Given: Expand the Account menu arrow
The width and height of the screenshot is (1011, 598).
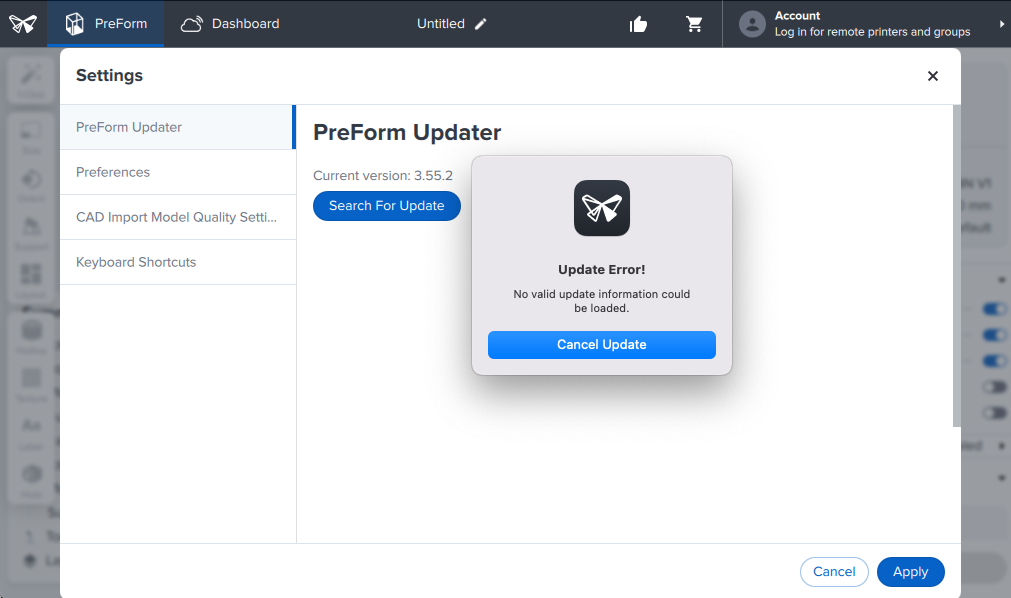Looking at the screenshot, I should 1001,24.
